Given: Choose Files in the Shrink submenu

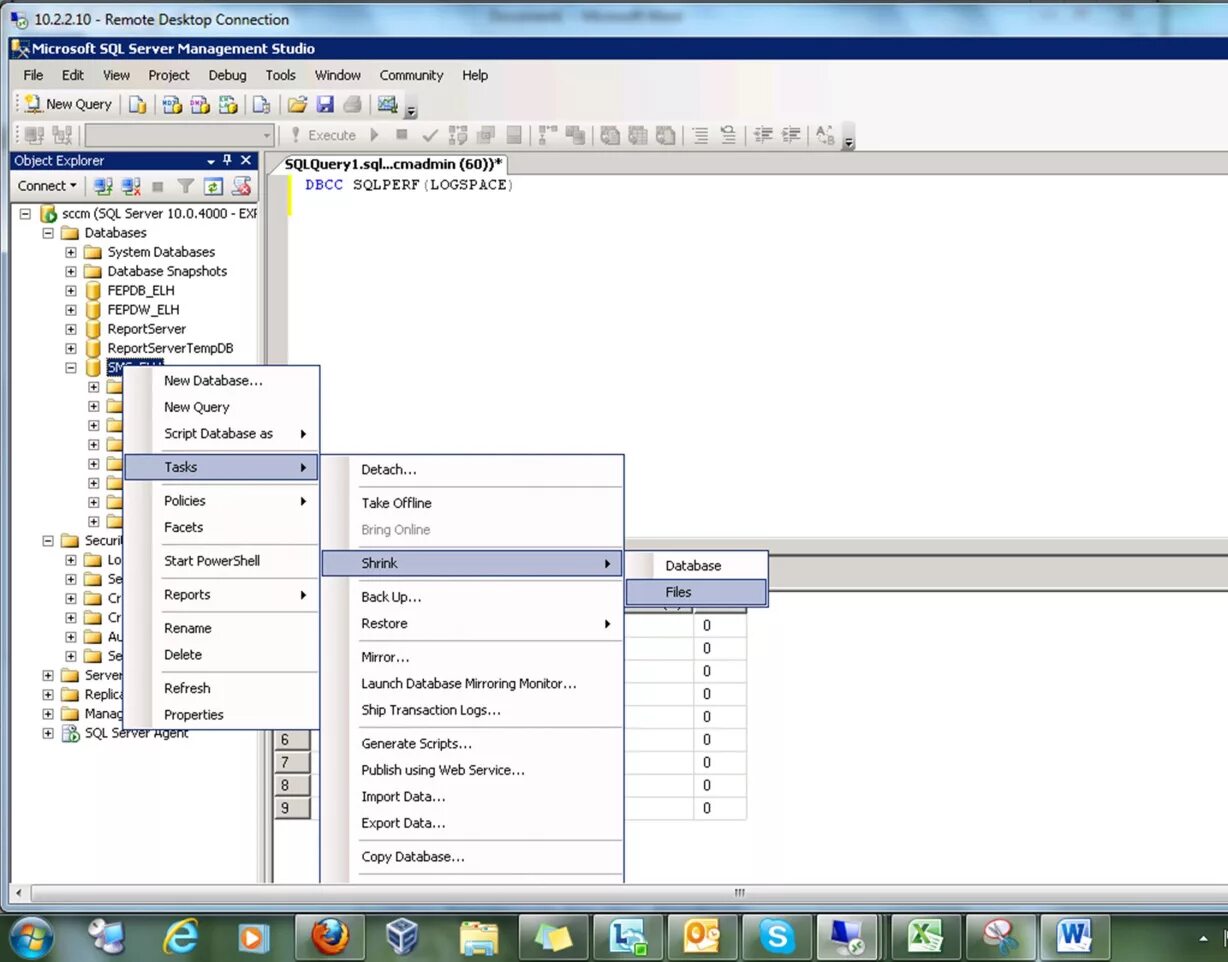Looking at the screenshot, I should coord(696,592).
